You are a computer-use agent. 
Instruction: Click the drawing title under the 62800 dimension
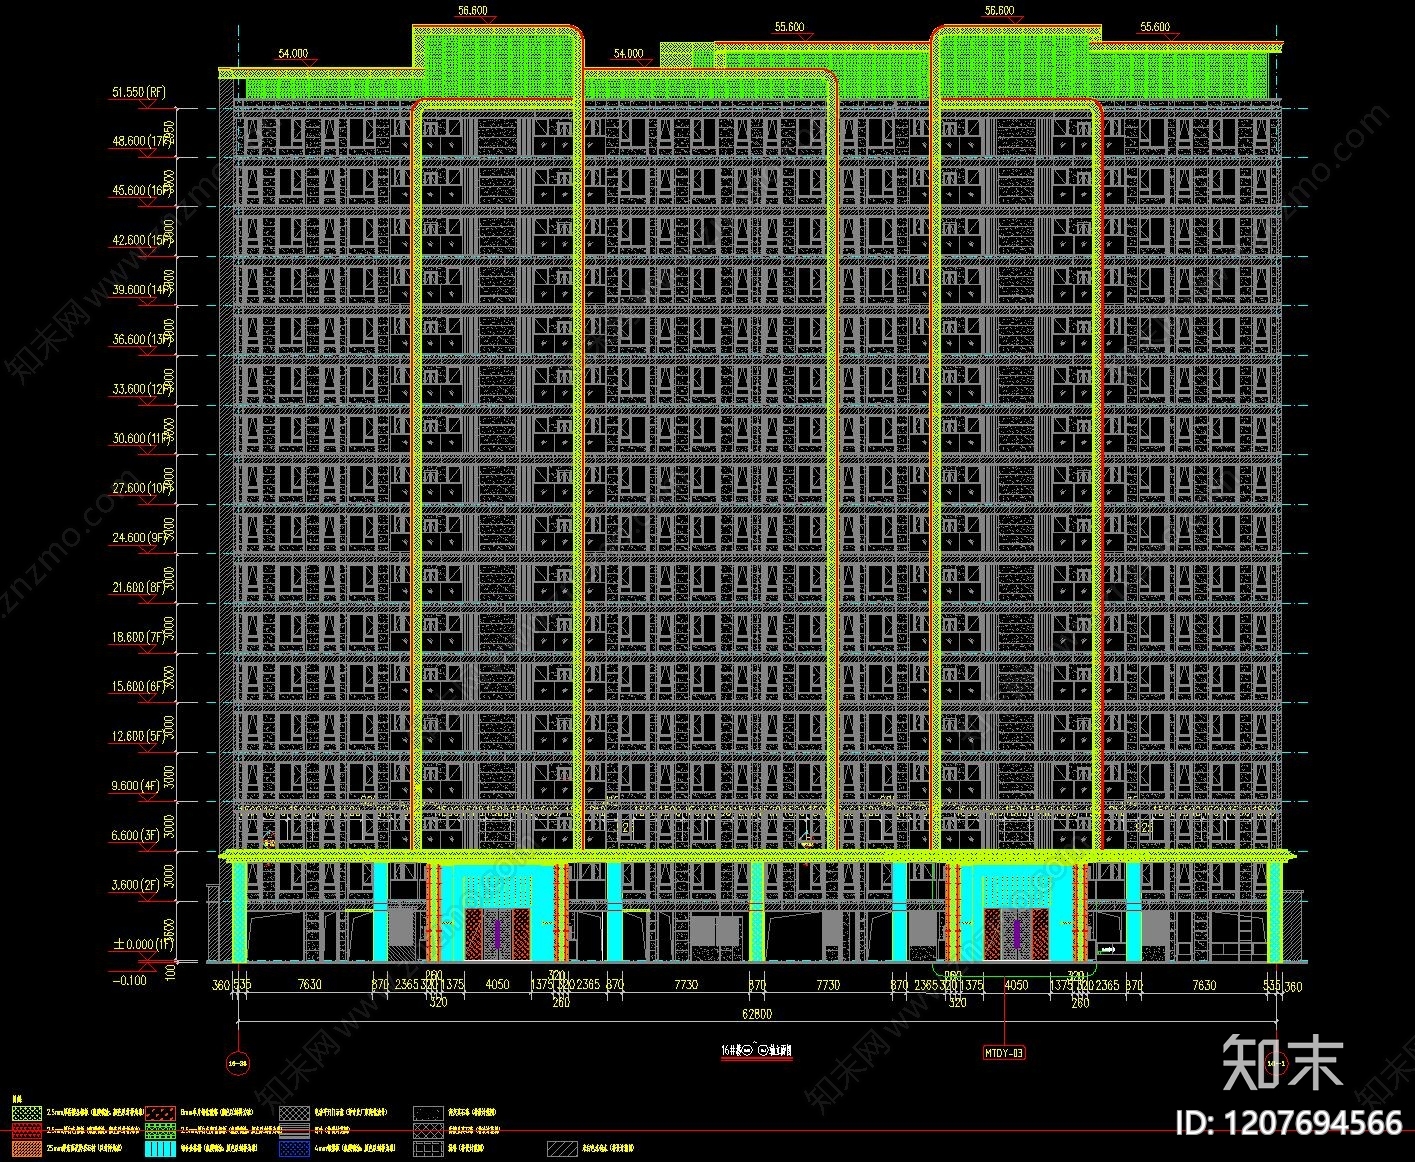(757, 1051)
